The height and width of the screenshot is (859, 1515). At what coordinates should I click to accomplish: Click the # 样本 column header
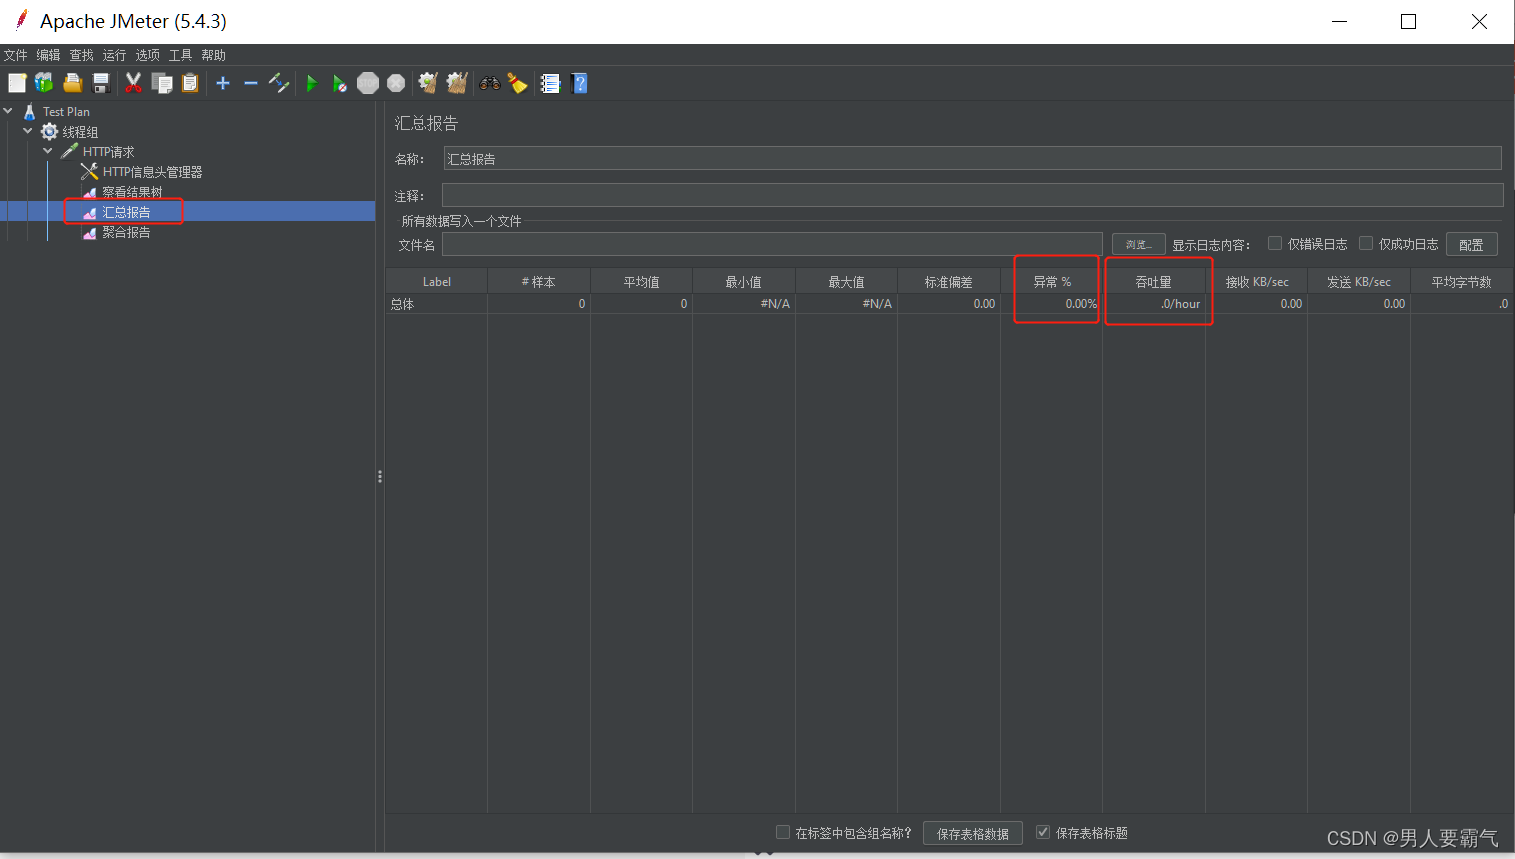(538, 281)
